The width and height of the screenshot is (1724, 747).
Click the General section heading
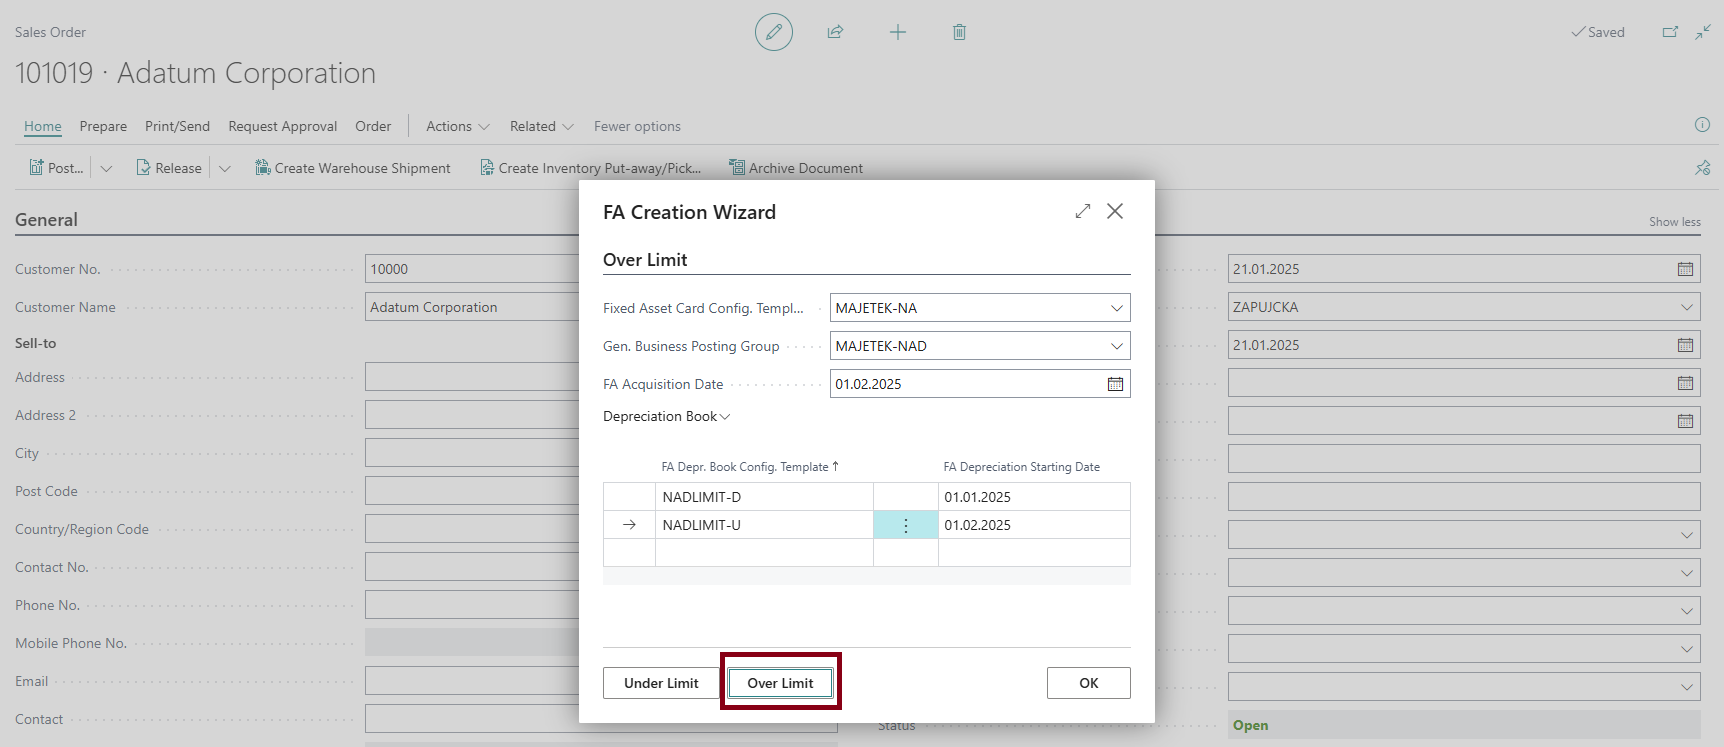pyautogui.click(x=46, y=220)
